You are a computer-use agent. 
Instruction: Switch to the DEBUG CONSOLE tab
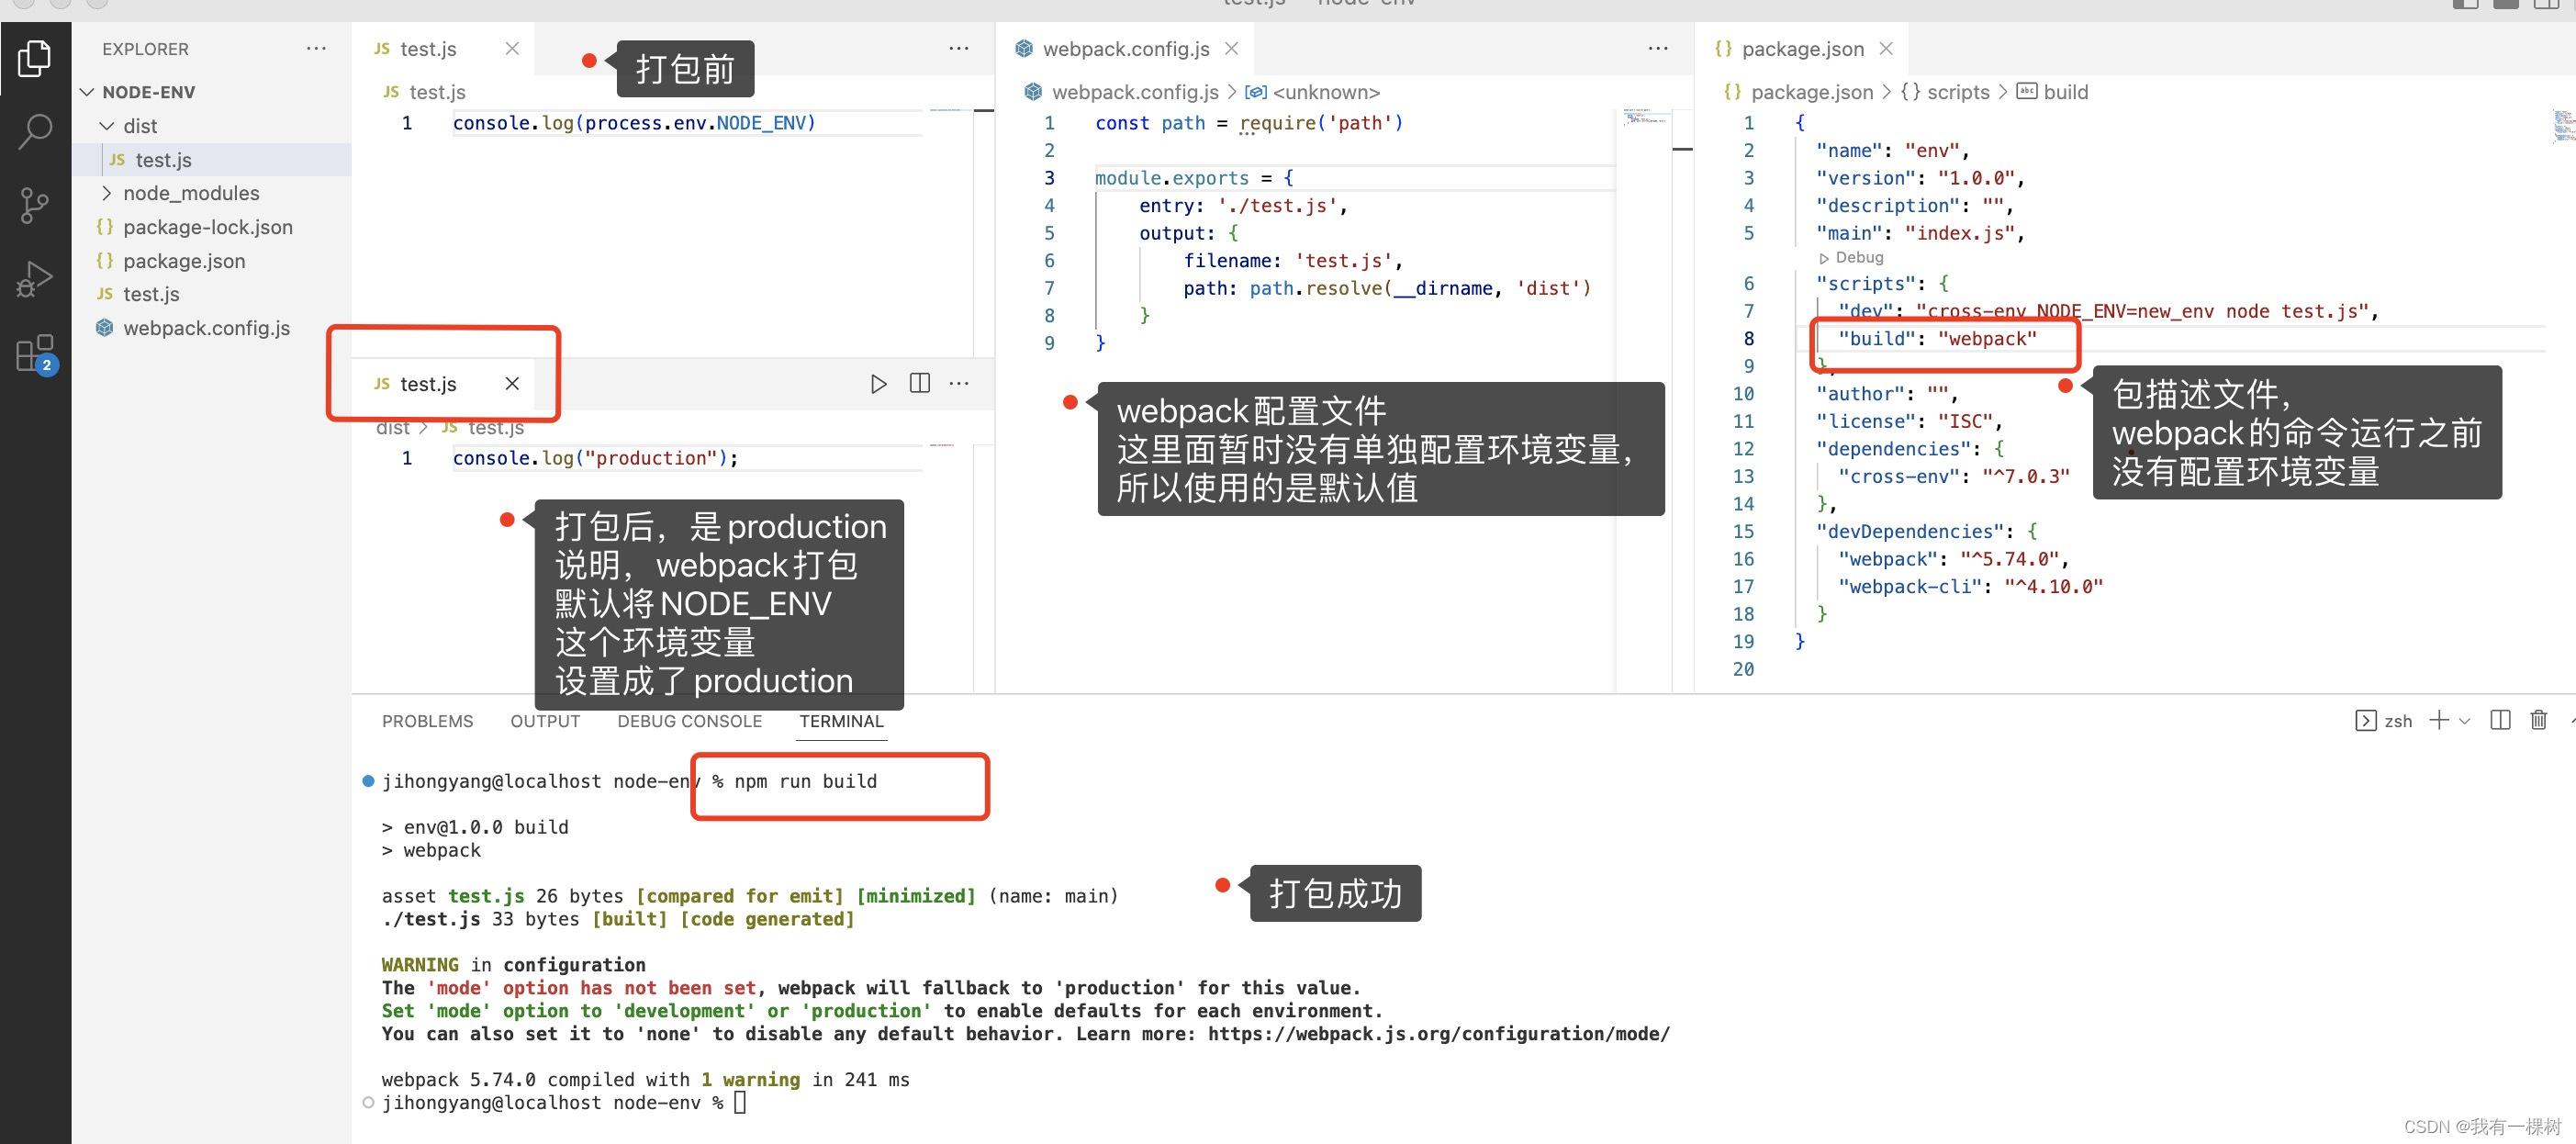(689, 720)
